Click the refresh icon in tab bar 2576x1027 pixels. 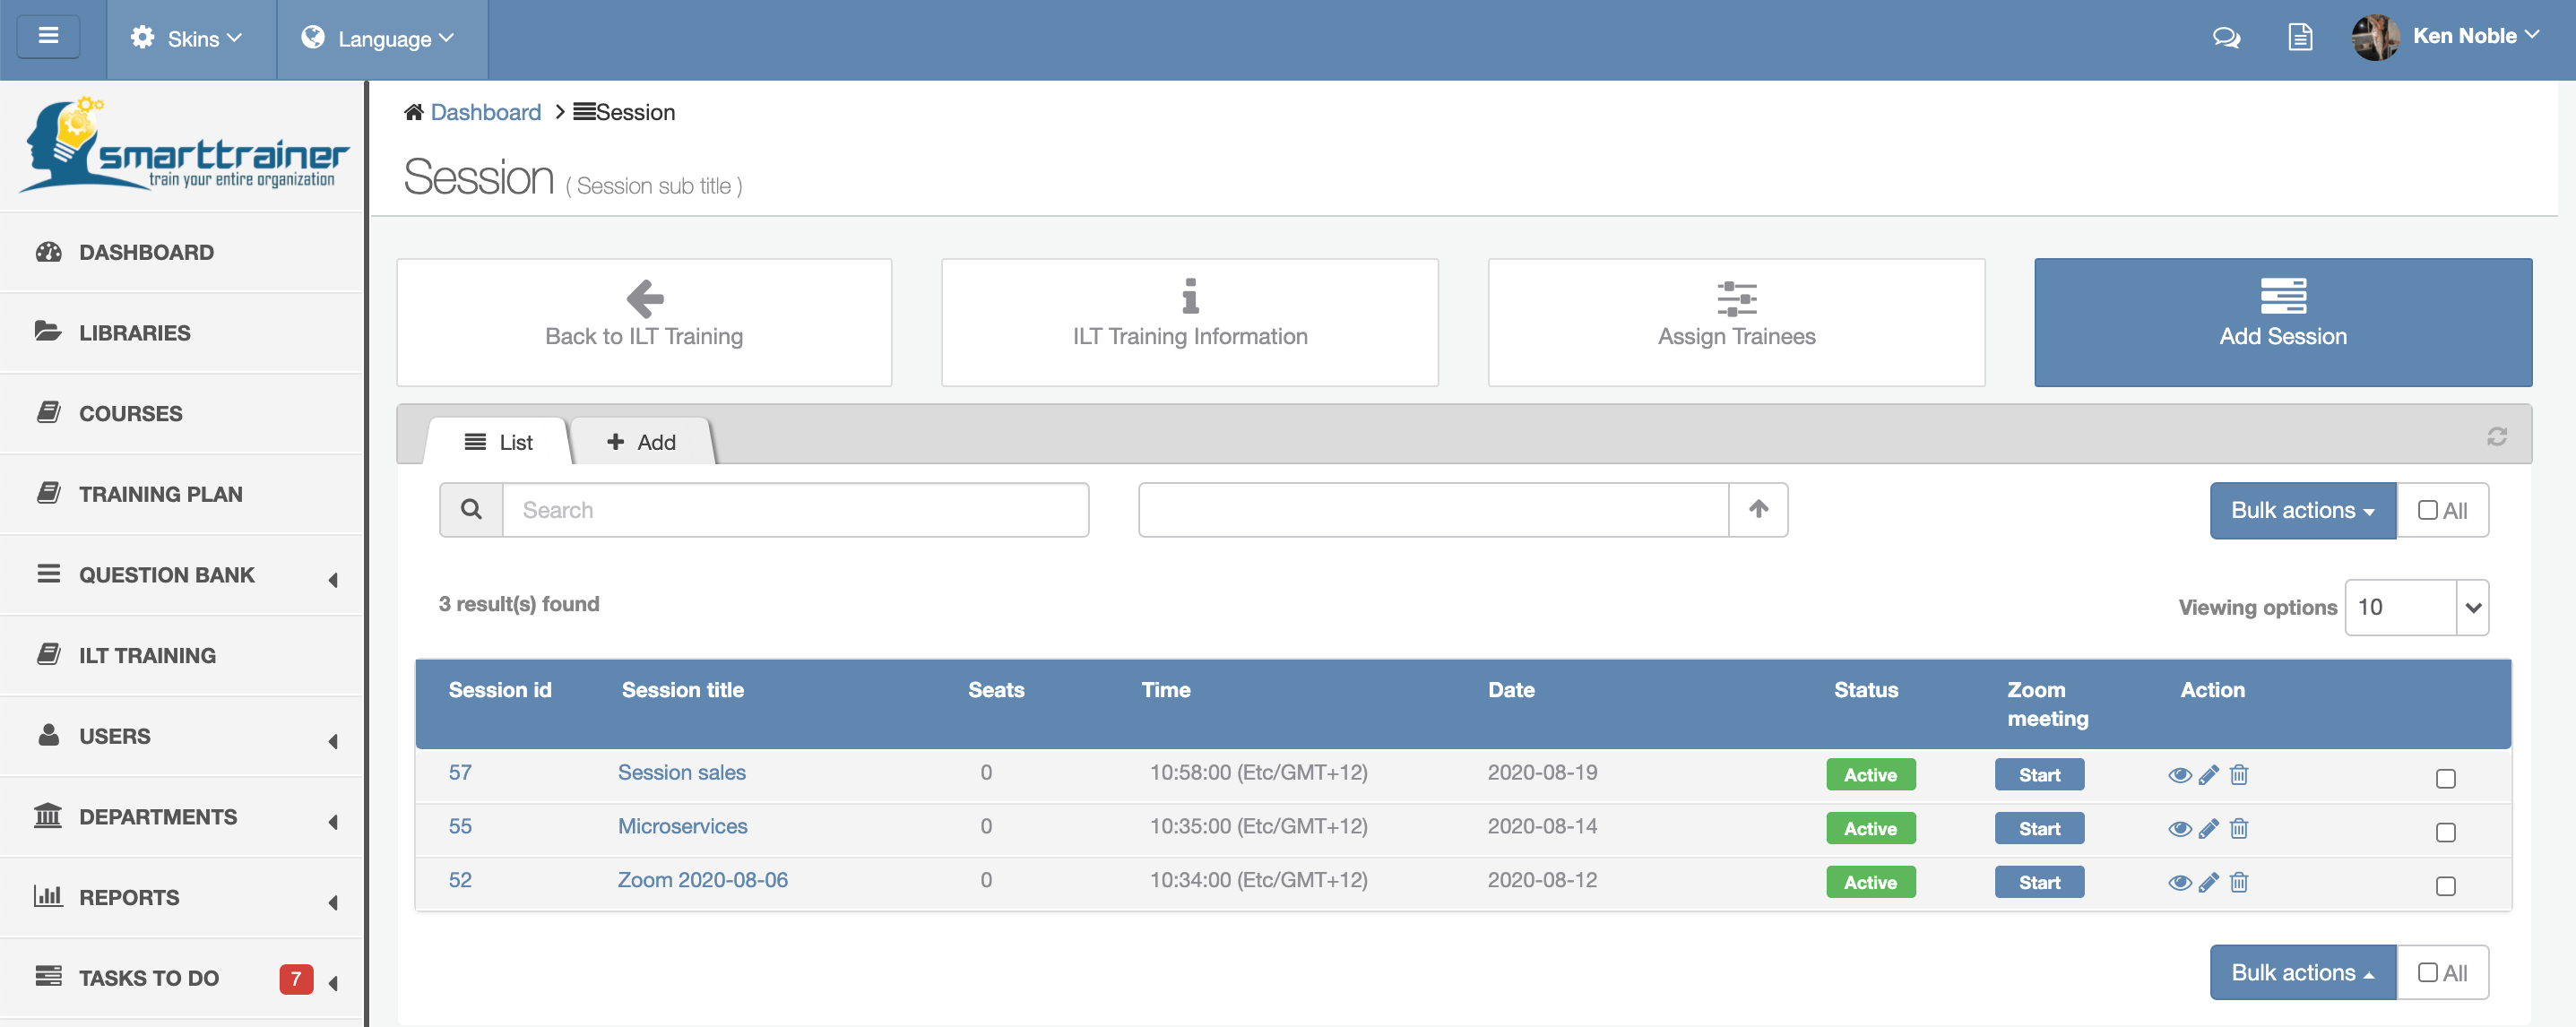tap(2496, 437)
